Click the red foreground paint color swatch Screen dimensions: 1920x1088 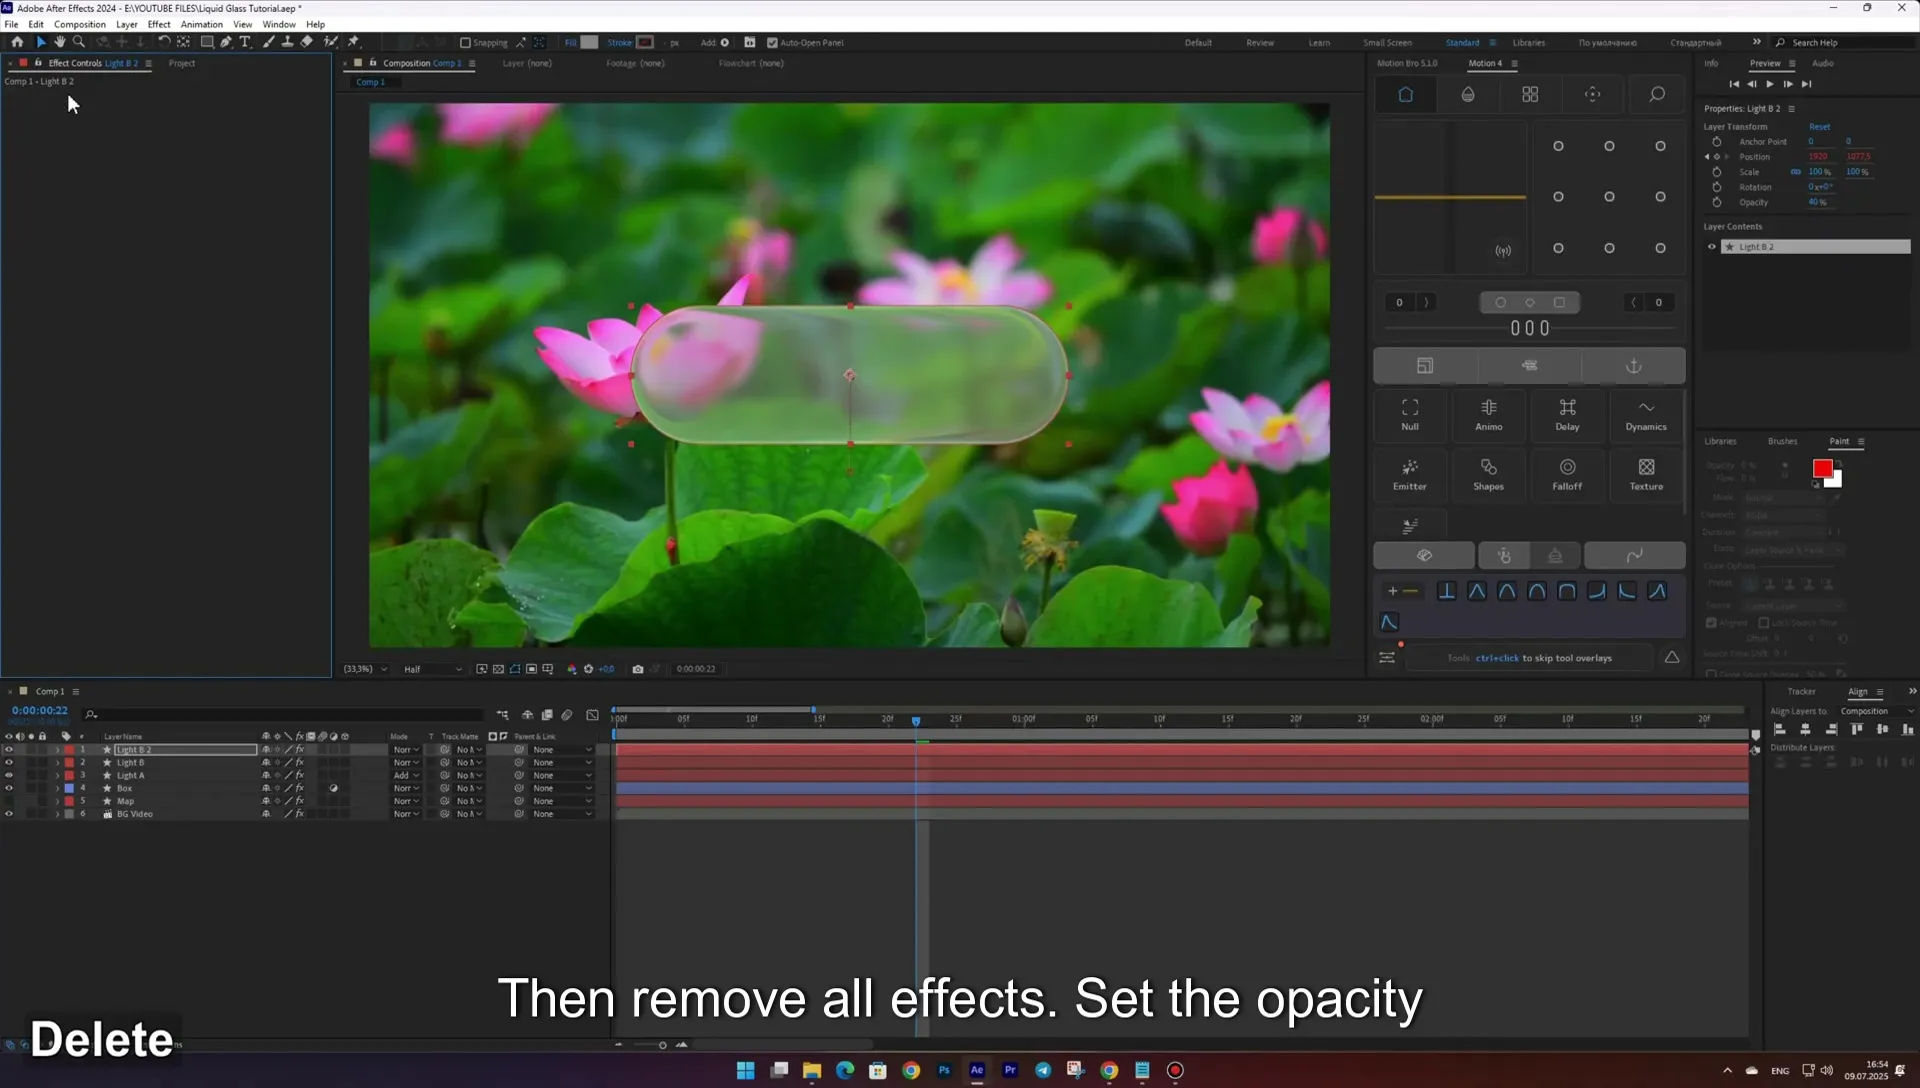1822,469
